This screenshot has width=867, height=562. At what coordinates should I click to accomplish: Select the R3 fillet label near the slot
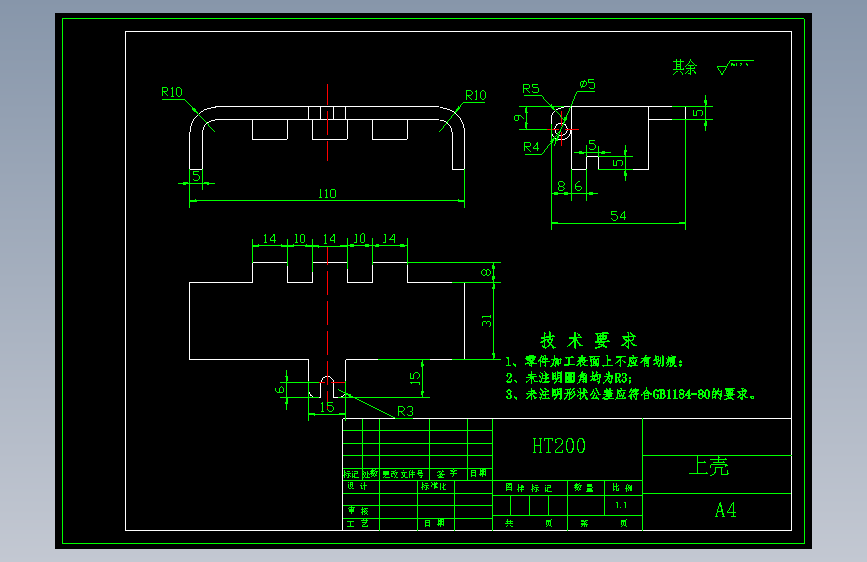(405, 411)
